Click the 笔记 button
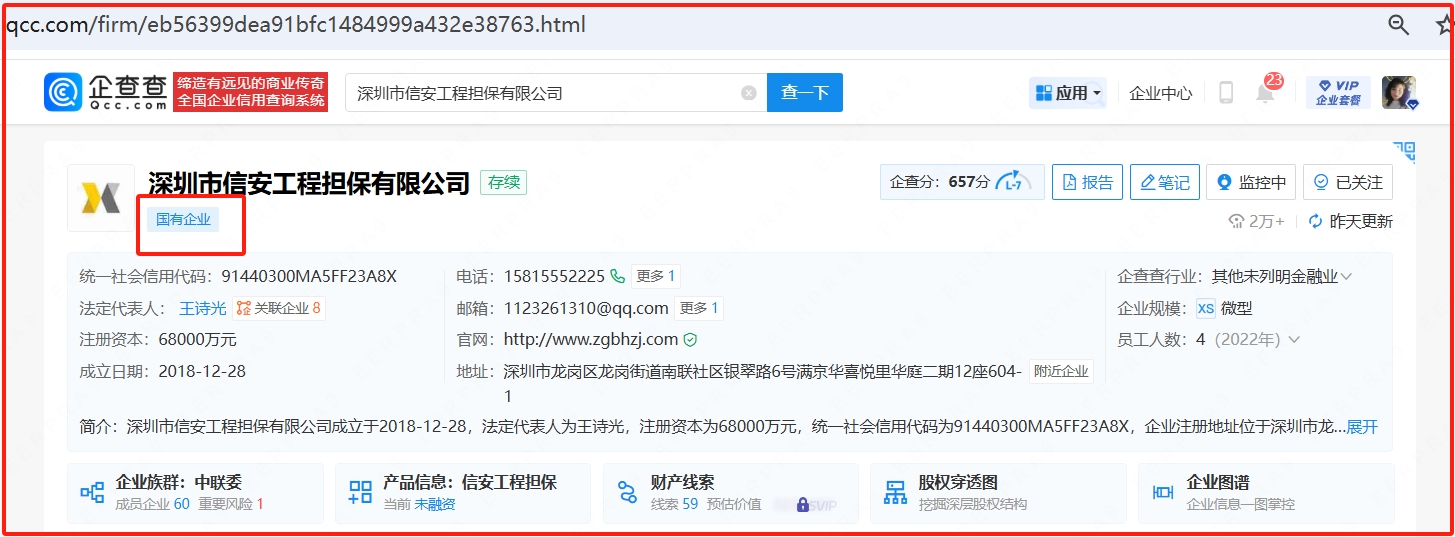Screen dimensions: 1455x537 pyautogui.click(x=1164, y=182)
